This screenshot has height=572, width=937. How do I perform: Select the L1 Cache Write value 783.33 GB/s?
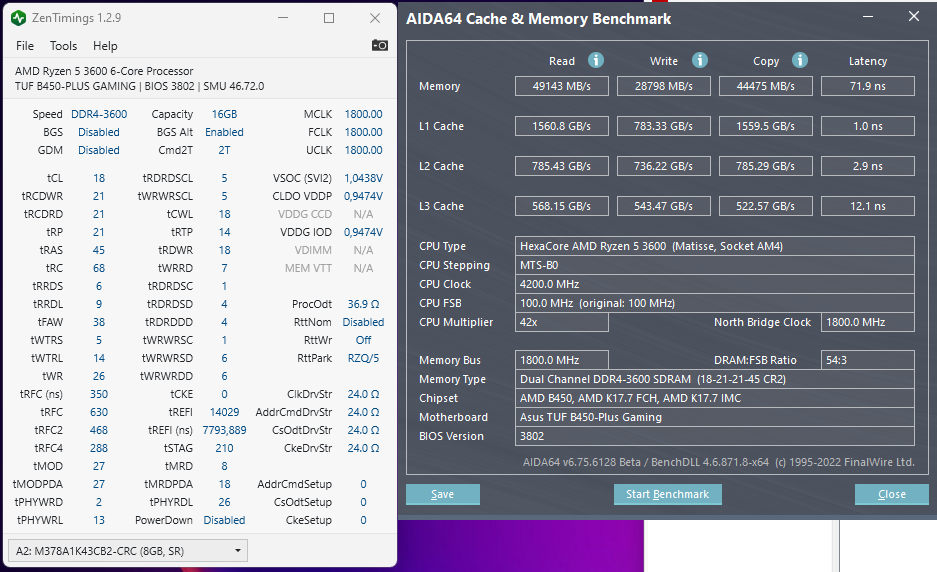point(664,126)
